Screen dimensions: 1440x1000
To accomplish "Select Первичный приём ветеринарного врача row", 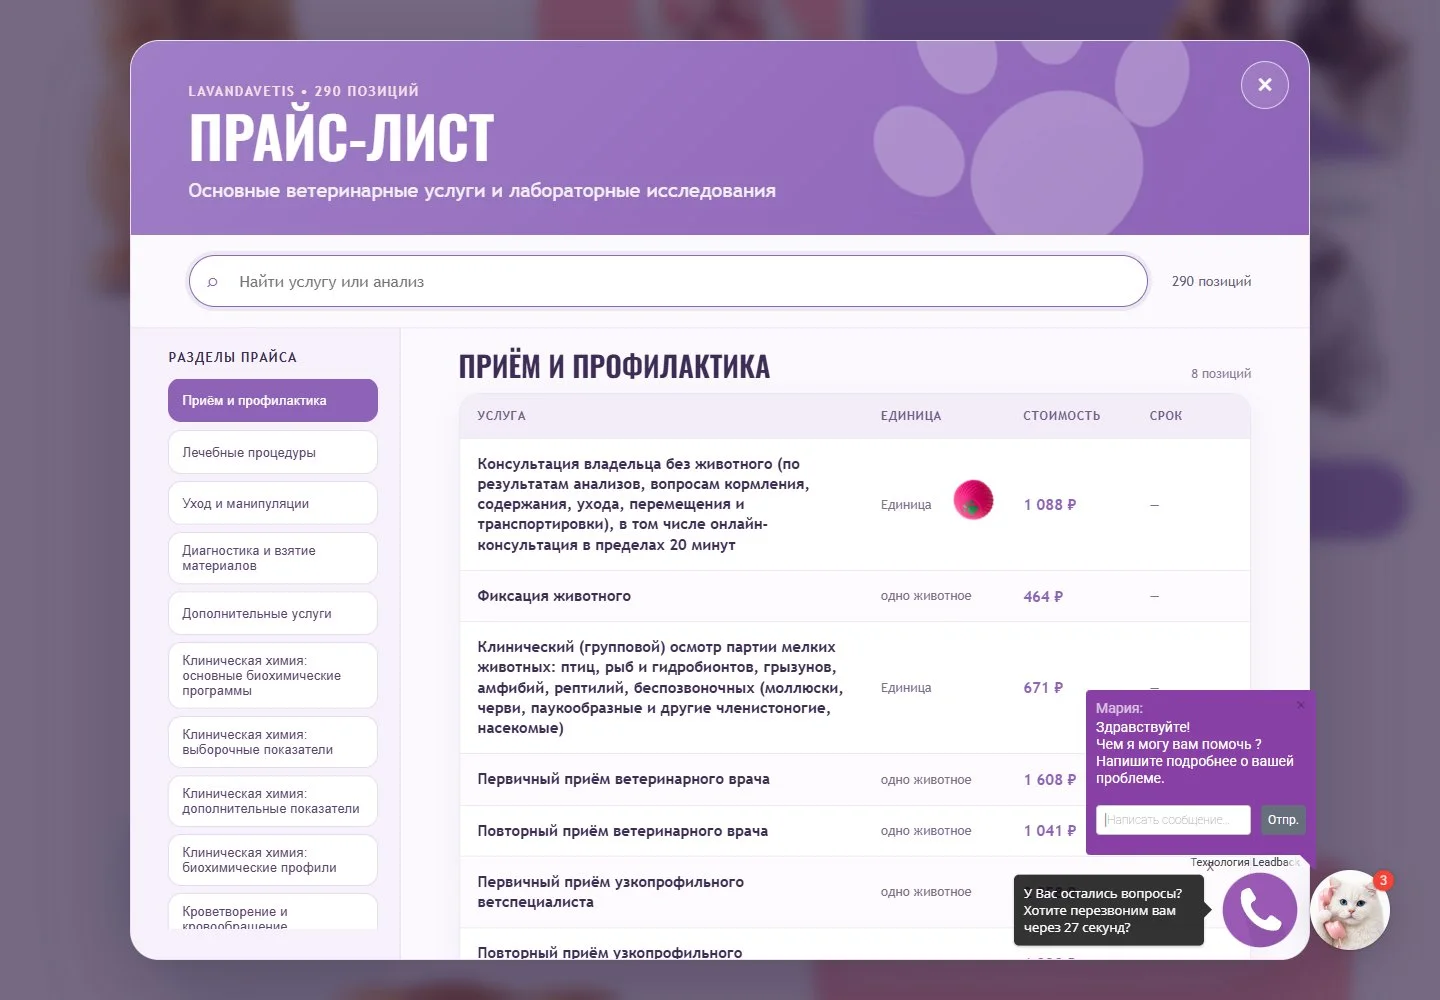I will [x=855, y=779].
